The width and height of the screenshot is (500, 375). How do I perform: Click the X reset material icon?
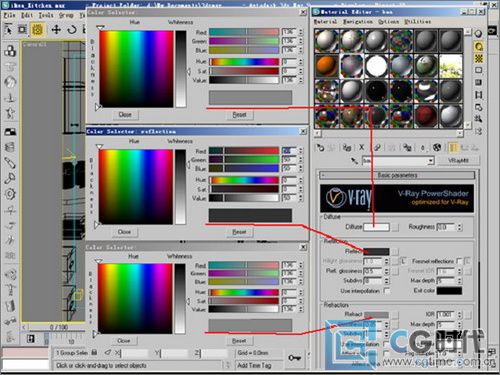pyautogui.click(x=362, y=147)
